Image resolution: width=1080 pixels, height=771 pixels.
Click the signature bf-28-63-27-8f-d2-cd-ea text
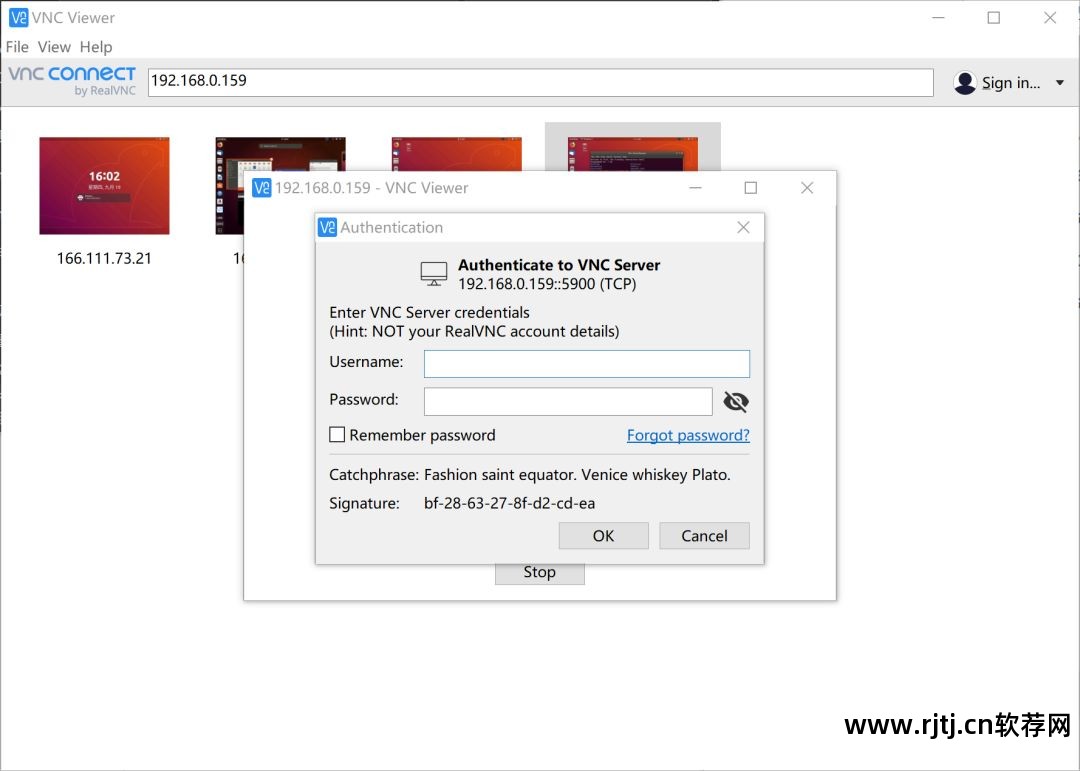tap(510, 504)
